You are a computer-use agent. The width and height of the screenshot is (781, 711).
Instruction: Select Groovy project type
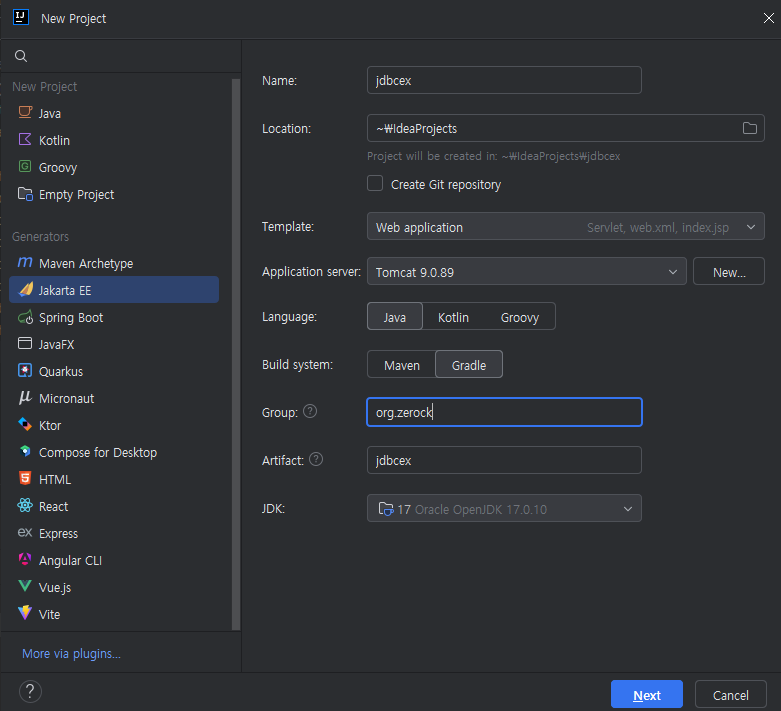(x=114, y=167)
